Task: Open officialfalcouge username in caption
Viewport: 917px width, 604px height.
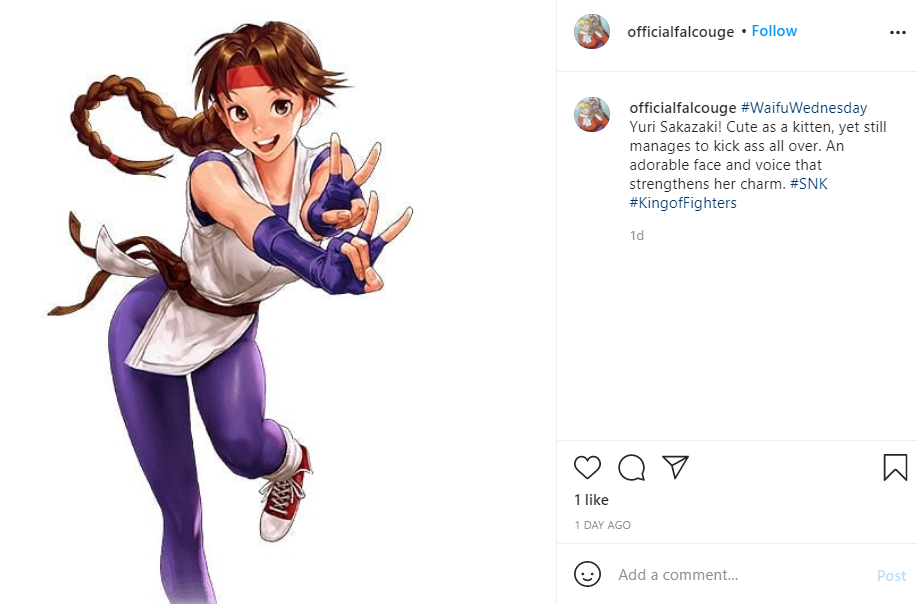Action: [682, 108]
